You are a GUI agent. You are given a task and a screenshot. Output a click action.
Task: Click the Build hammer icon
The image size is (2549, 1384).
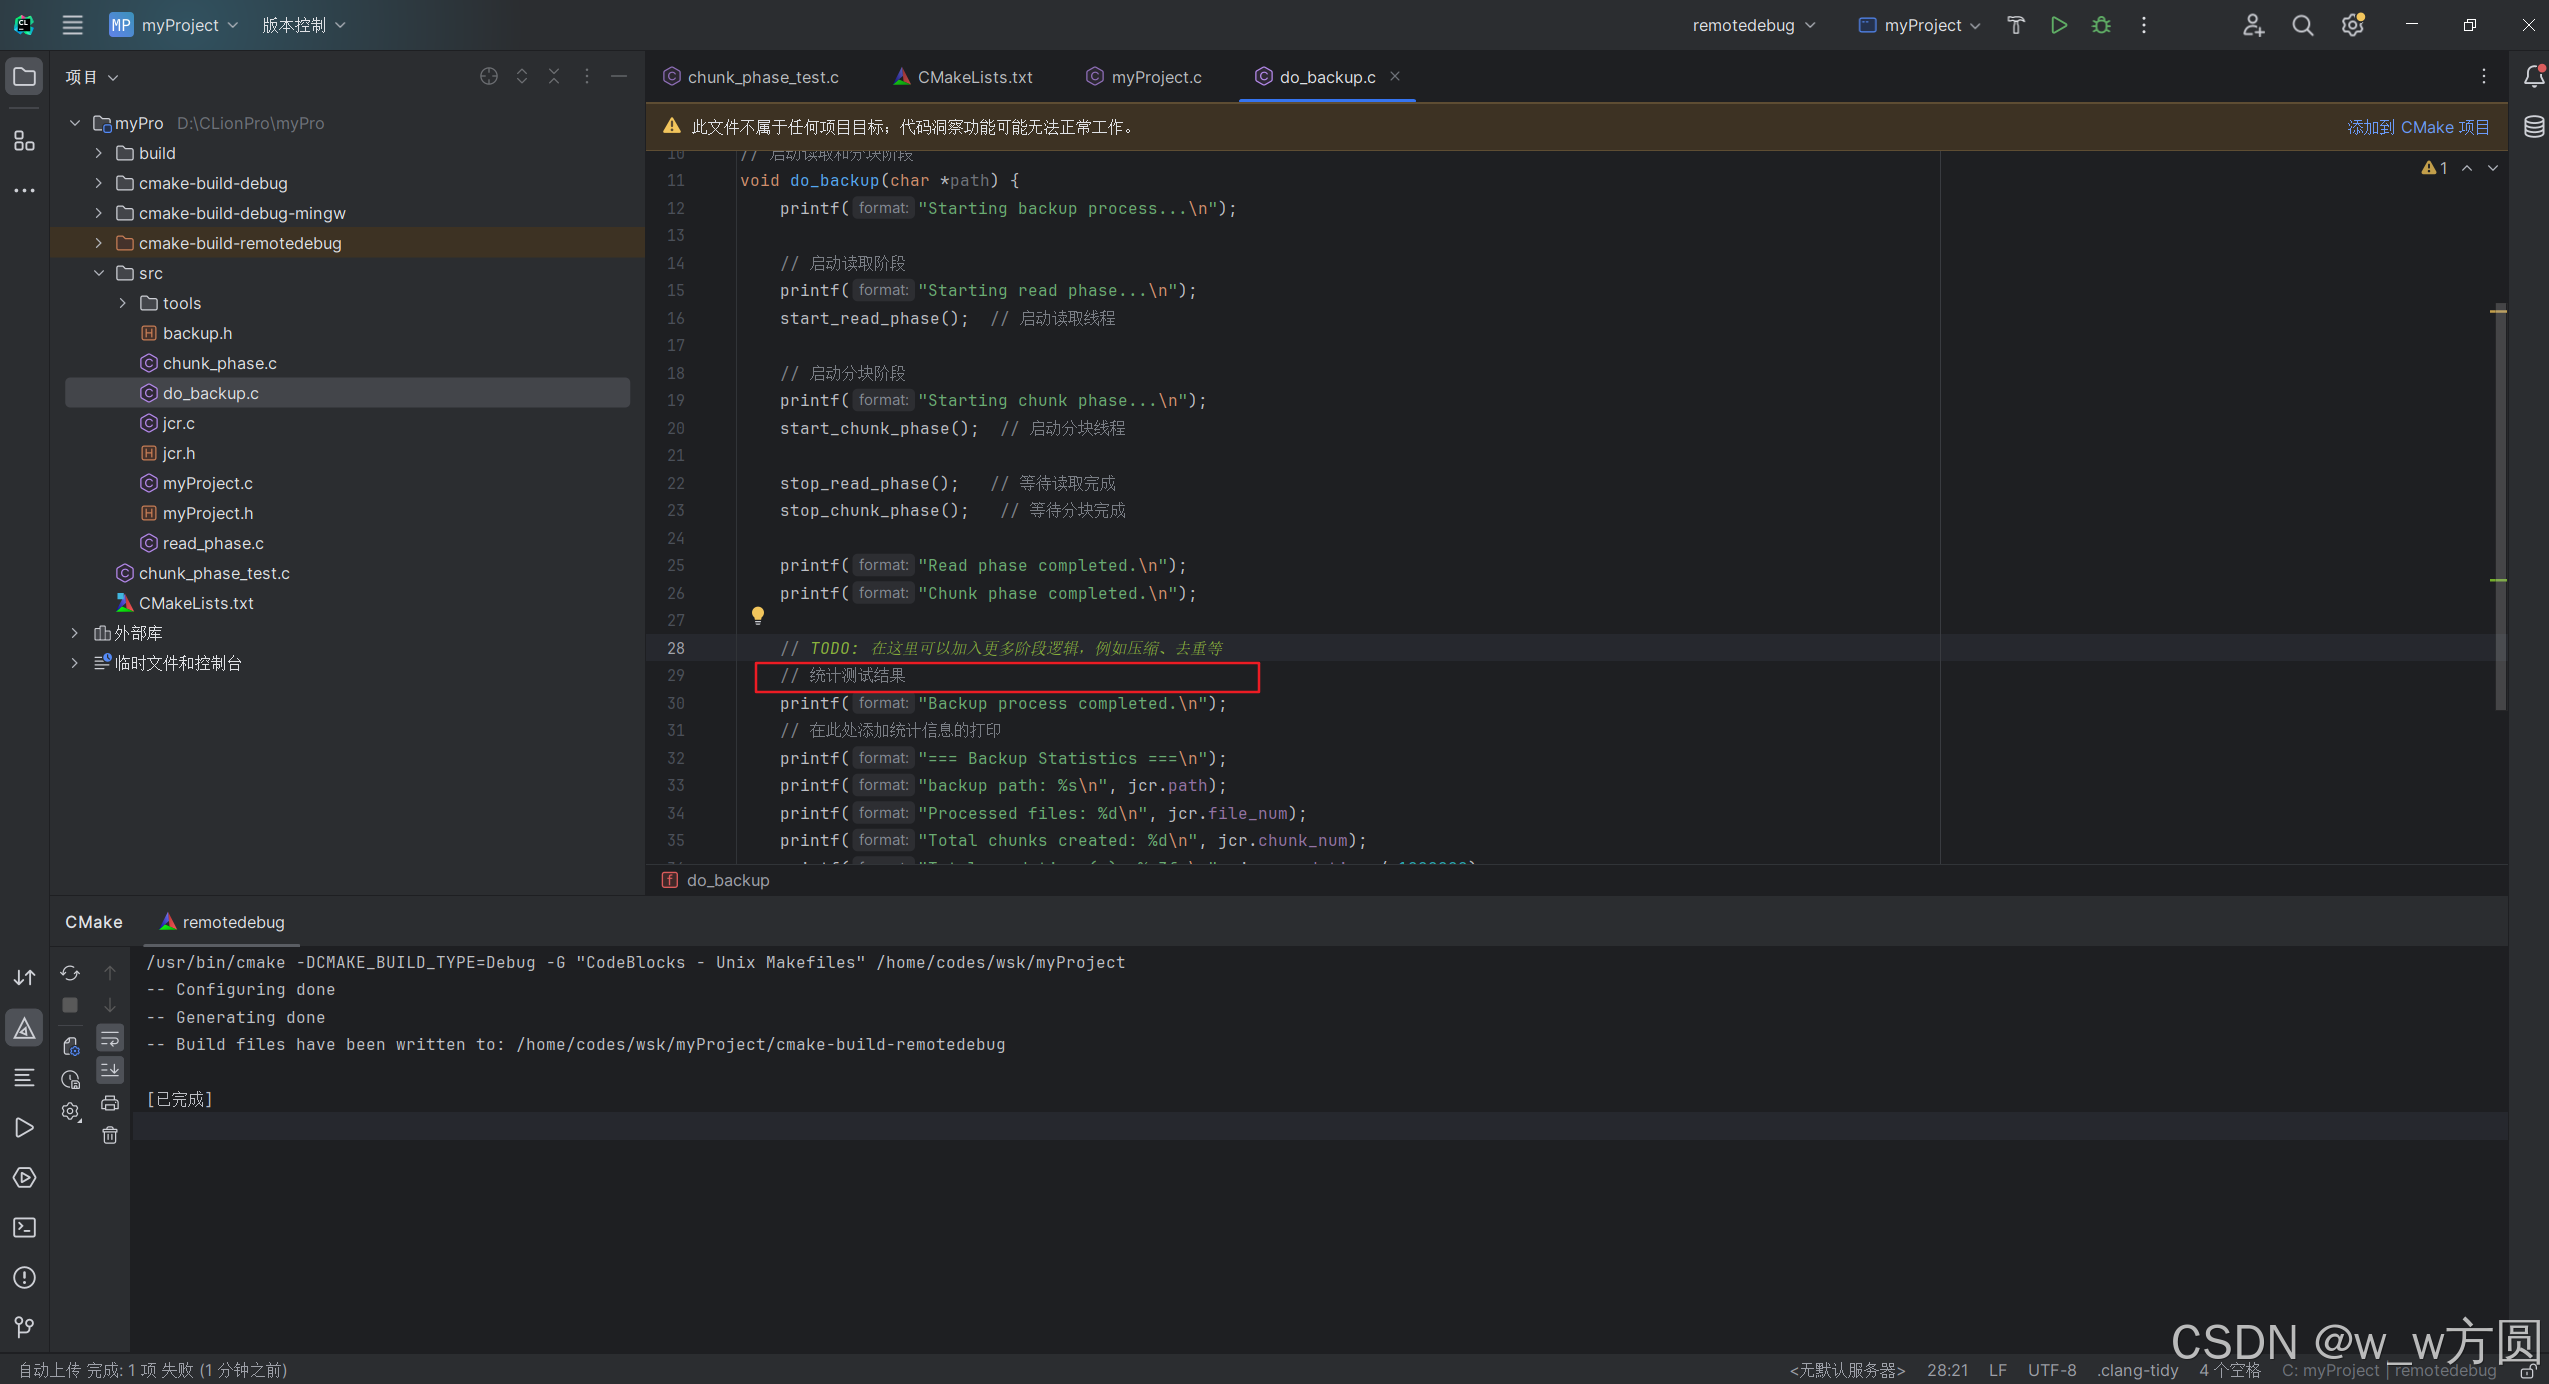[2016, 25]
